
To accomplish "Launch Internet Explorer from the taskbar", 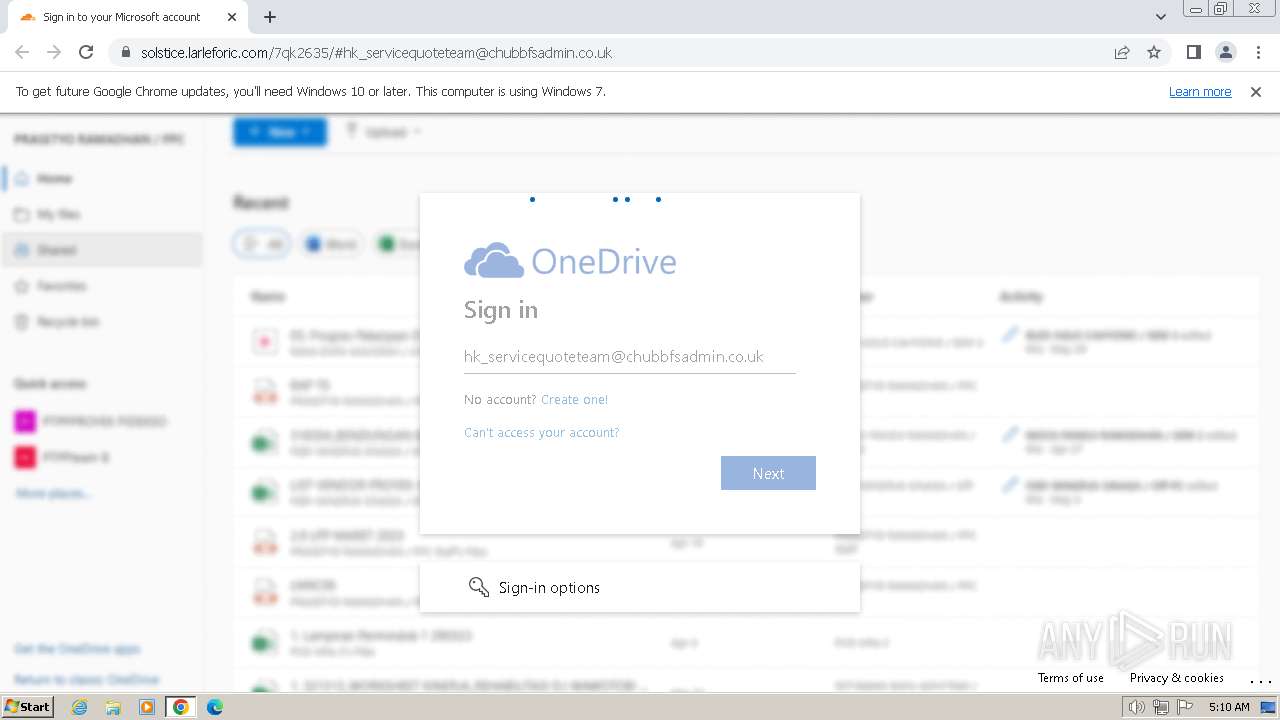I will [79, 707].
